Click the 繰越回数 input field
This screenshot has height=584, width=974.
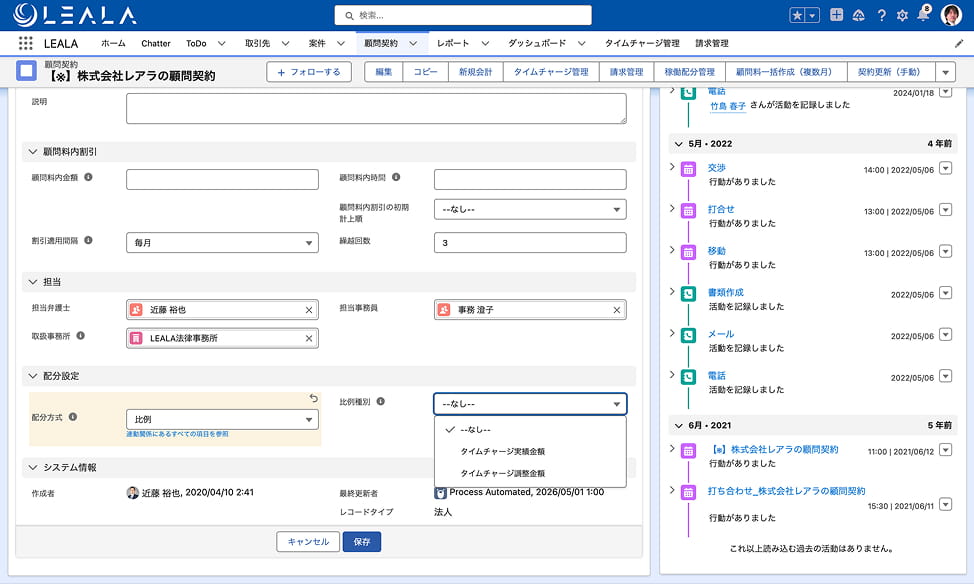(x=530, y=243)
